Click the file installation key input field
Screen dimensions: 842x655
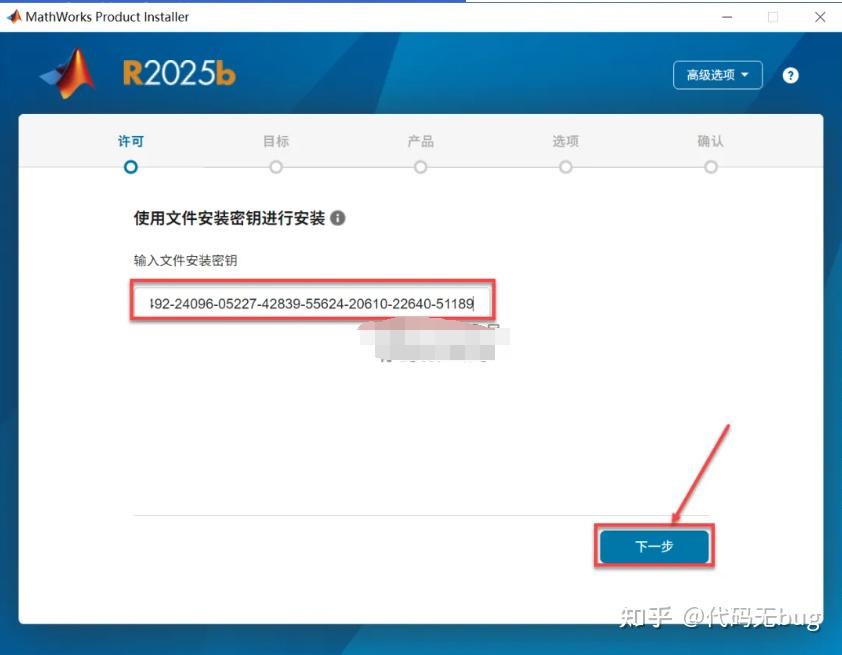310,301
